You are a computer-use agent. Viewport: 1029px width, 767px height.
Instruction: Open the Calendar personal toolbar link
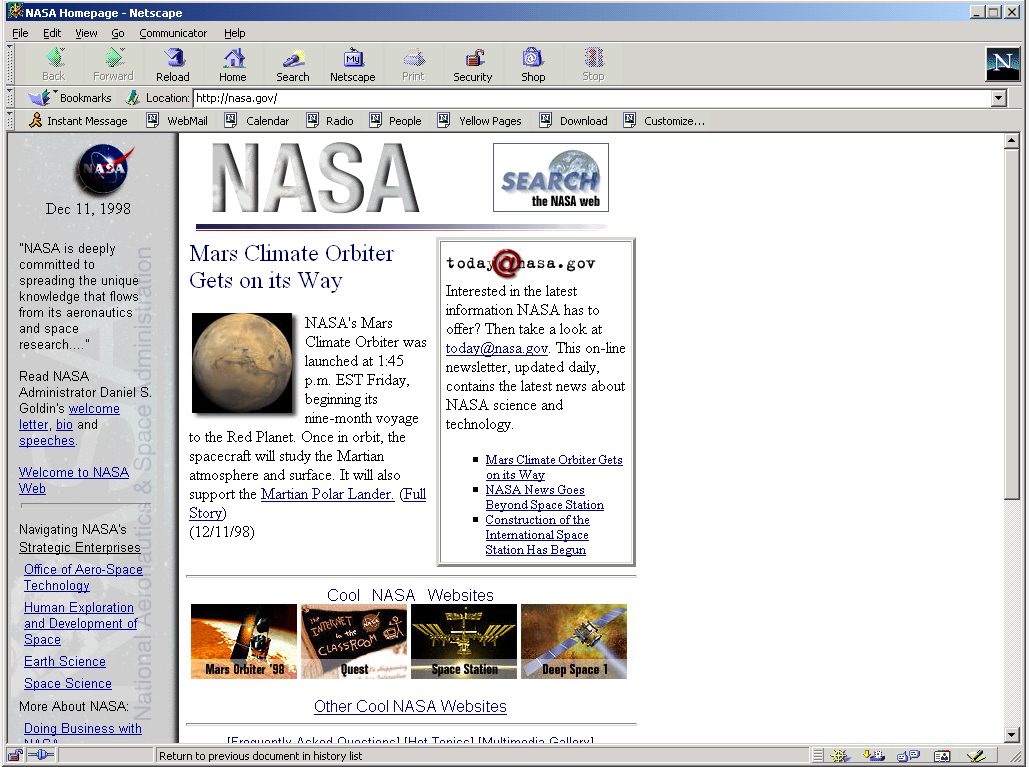(257, 121)
